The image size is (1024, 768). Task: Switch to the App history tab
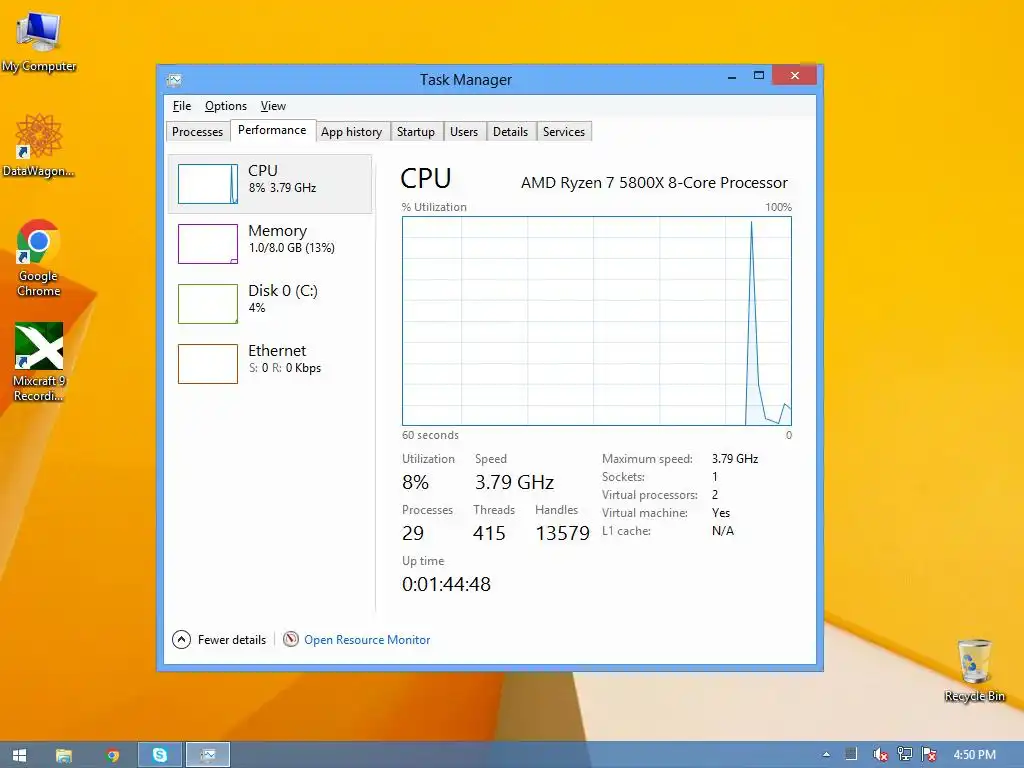(x=351, y=131)
